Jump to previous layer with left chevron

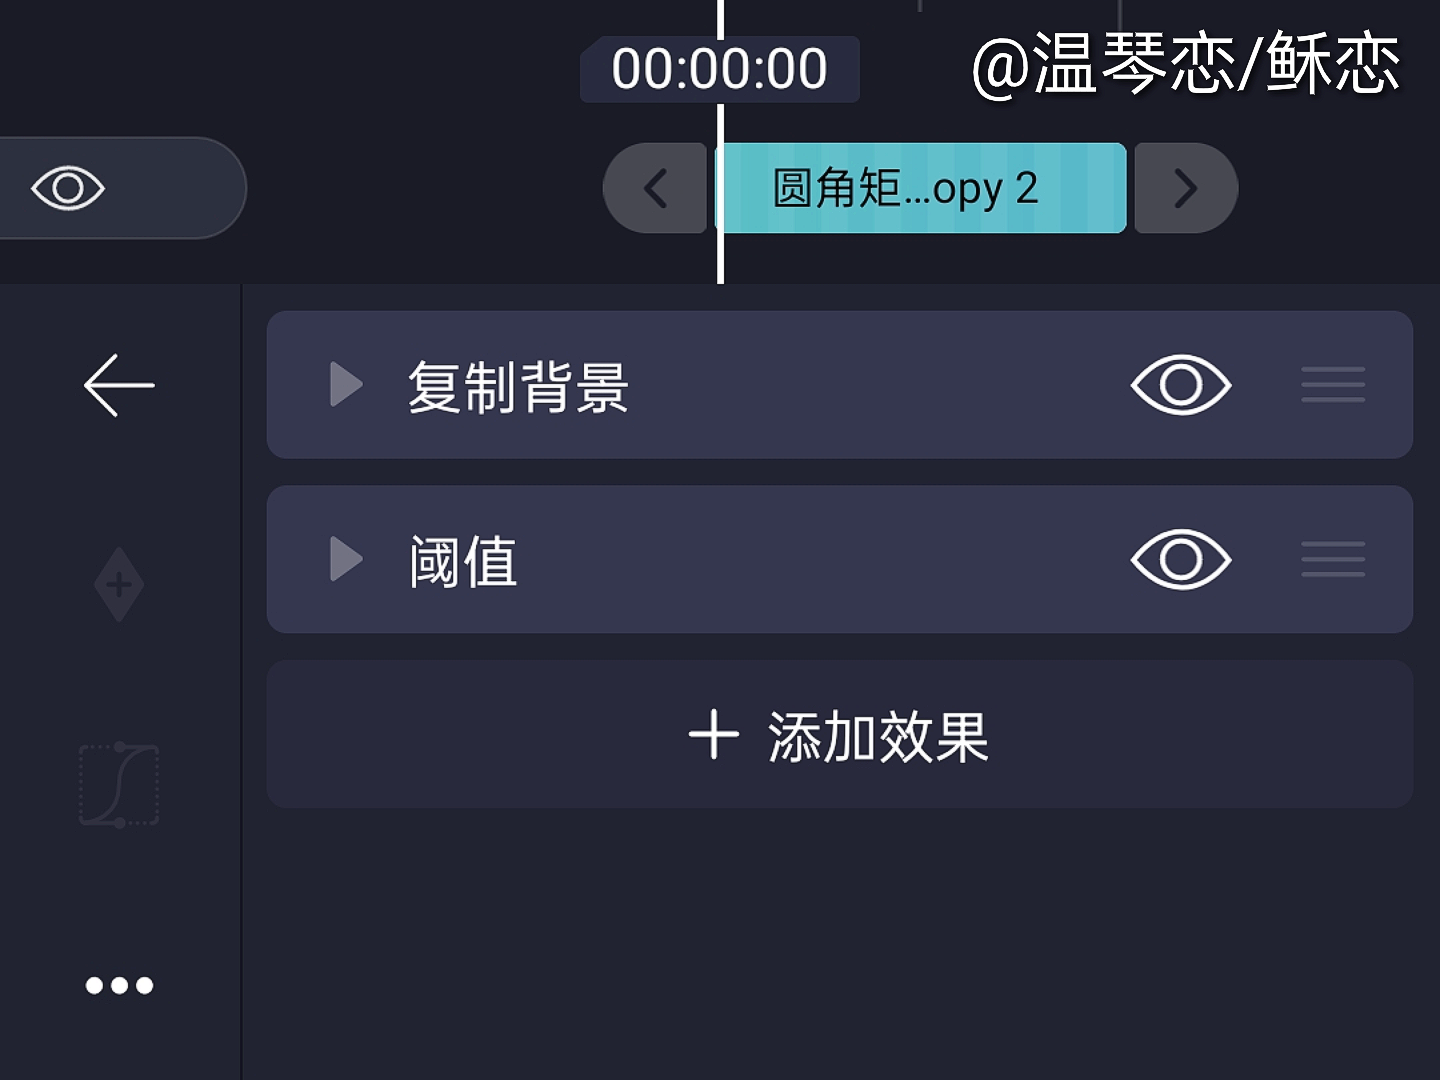point(656,188)
